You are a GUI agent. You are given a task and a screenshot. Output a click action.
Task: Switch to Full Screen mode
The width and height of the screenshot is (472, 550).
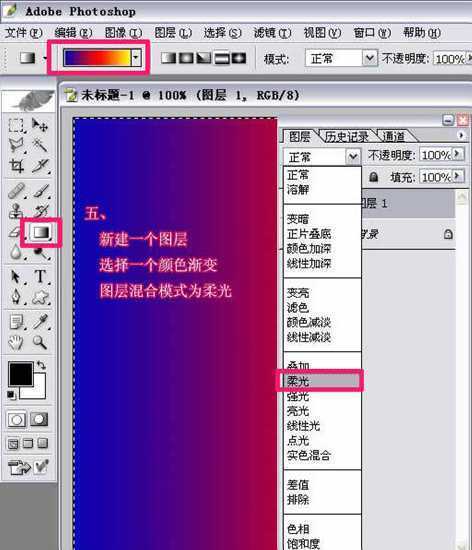(42, 444)
